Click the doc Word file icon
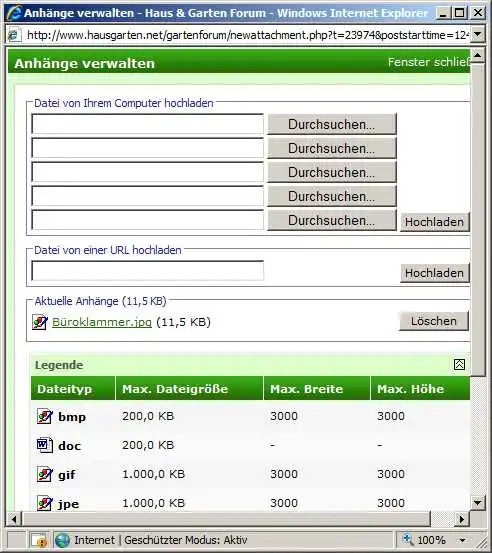 [x=45, y=445]
